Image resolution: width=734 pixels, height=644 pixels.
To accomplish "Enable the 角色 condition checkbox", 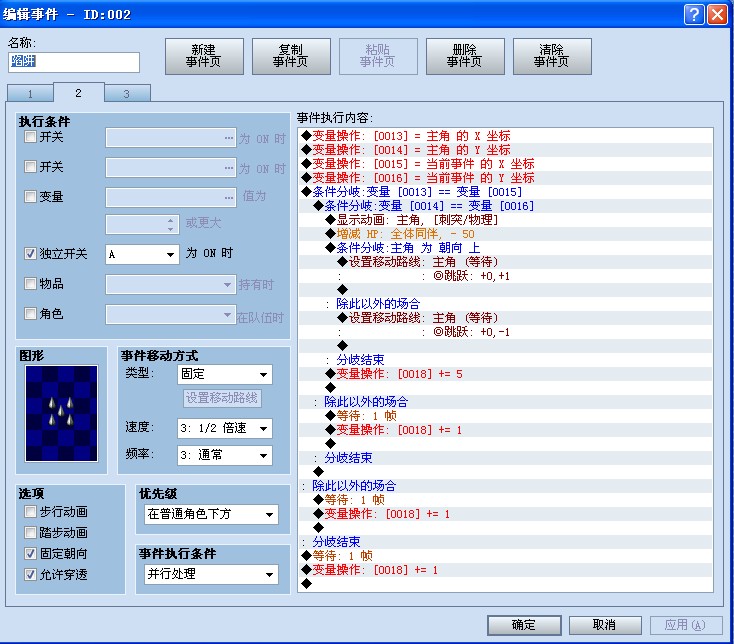I will pos(30,314).
